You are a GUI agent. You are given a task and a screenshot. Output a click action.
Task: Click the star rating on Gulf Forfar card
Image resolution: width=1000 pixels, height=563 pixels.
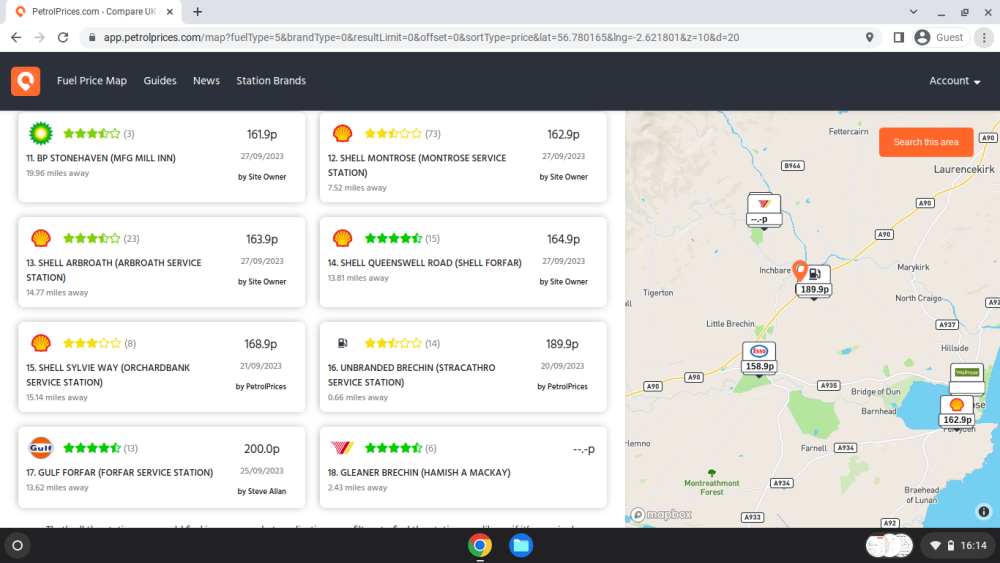(x=92, y=448)
